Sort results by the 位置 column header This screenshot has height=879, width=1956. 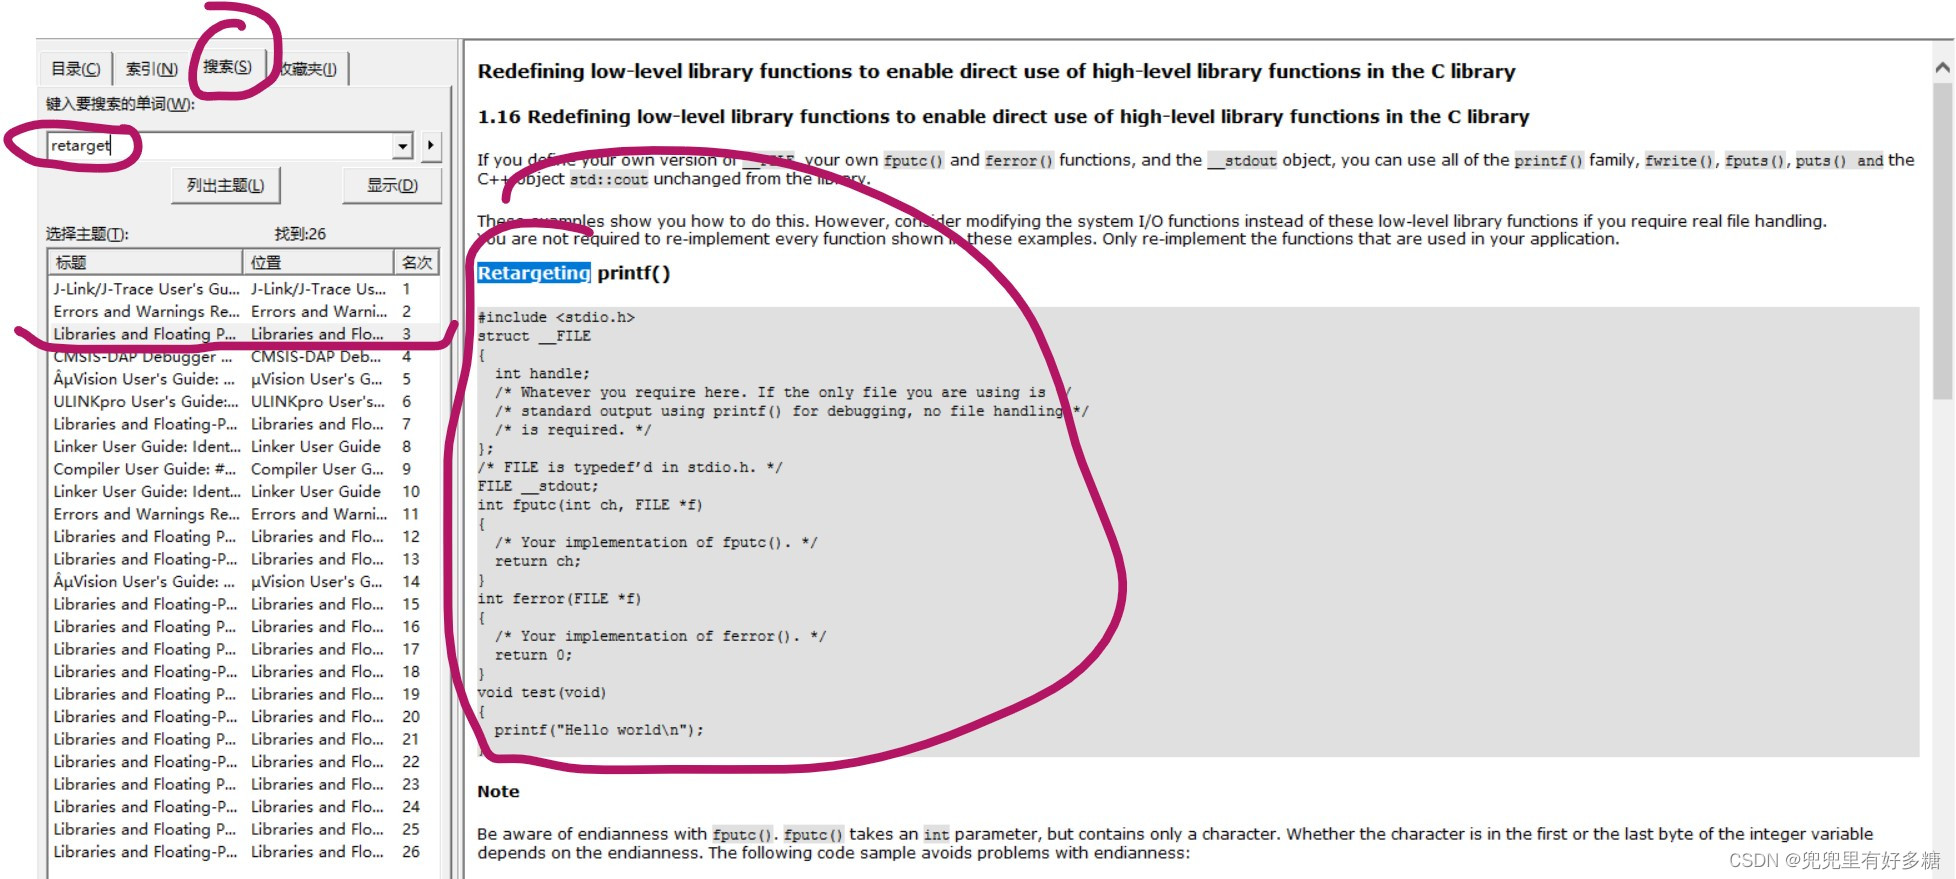point(318,262)
